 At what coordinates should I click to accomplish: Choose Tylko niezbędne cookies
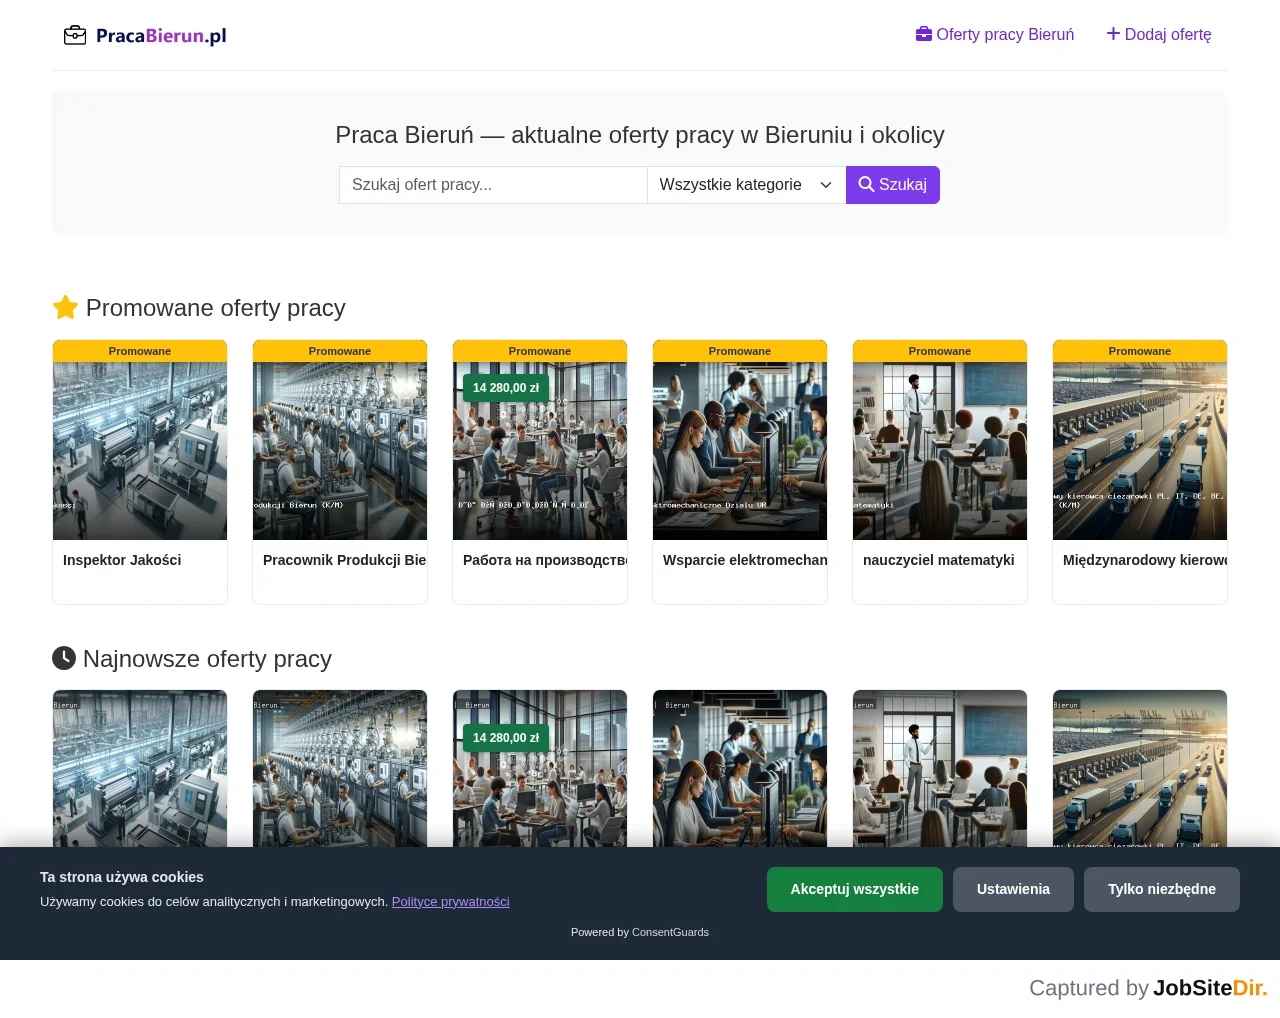point(1162,889)
